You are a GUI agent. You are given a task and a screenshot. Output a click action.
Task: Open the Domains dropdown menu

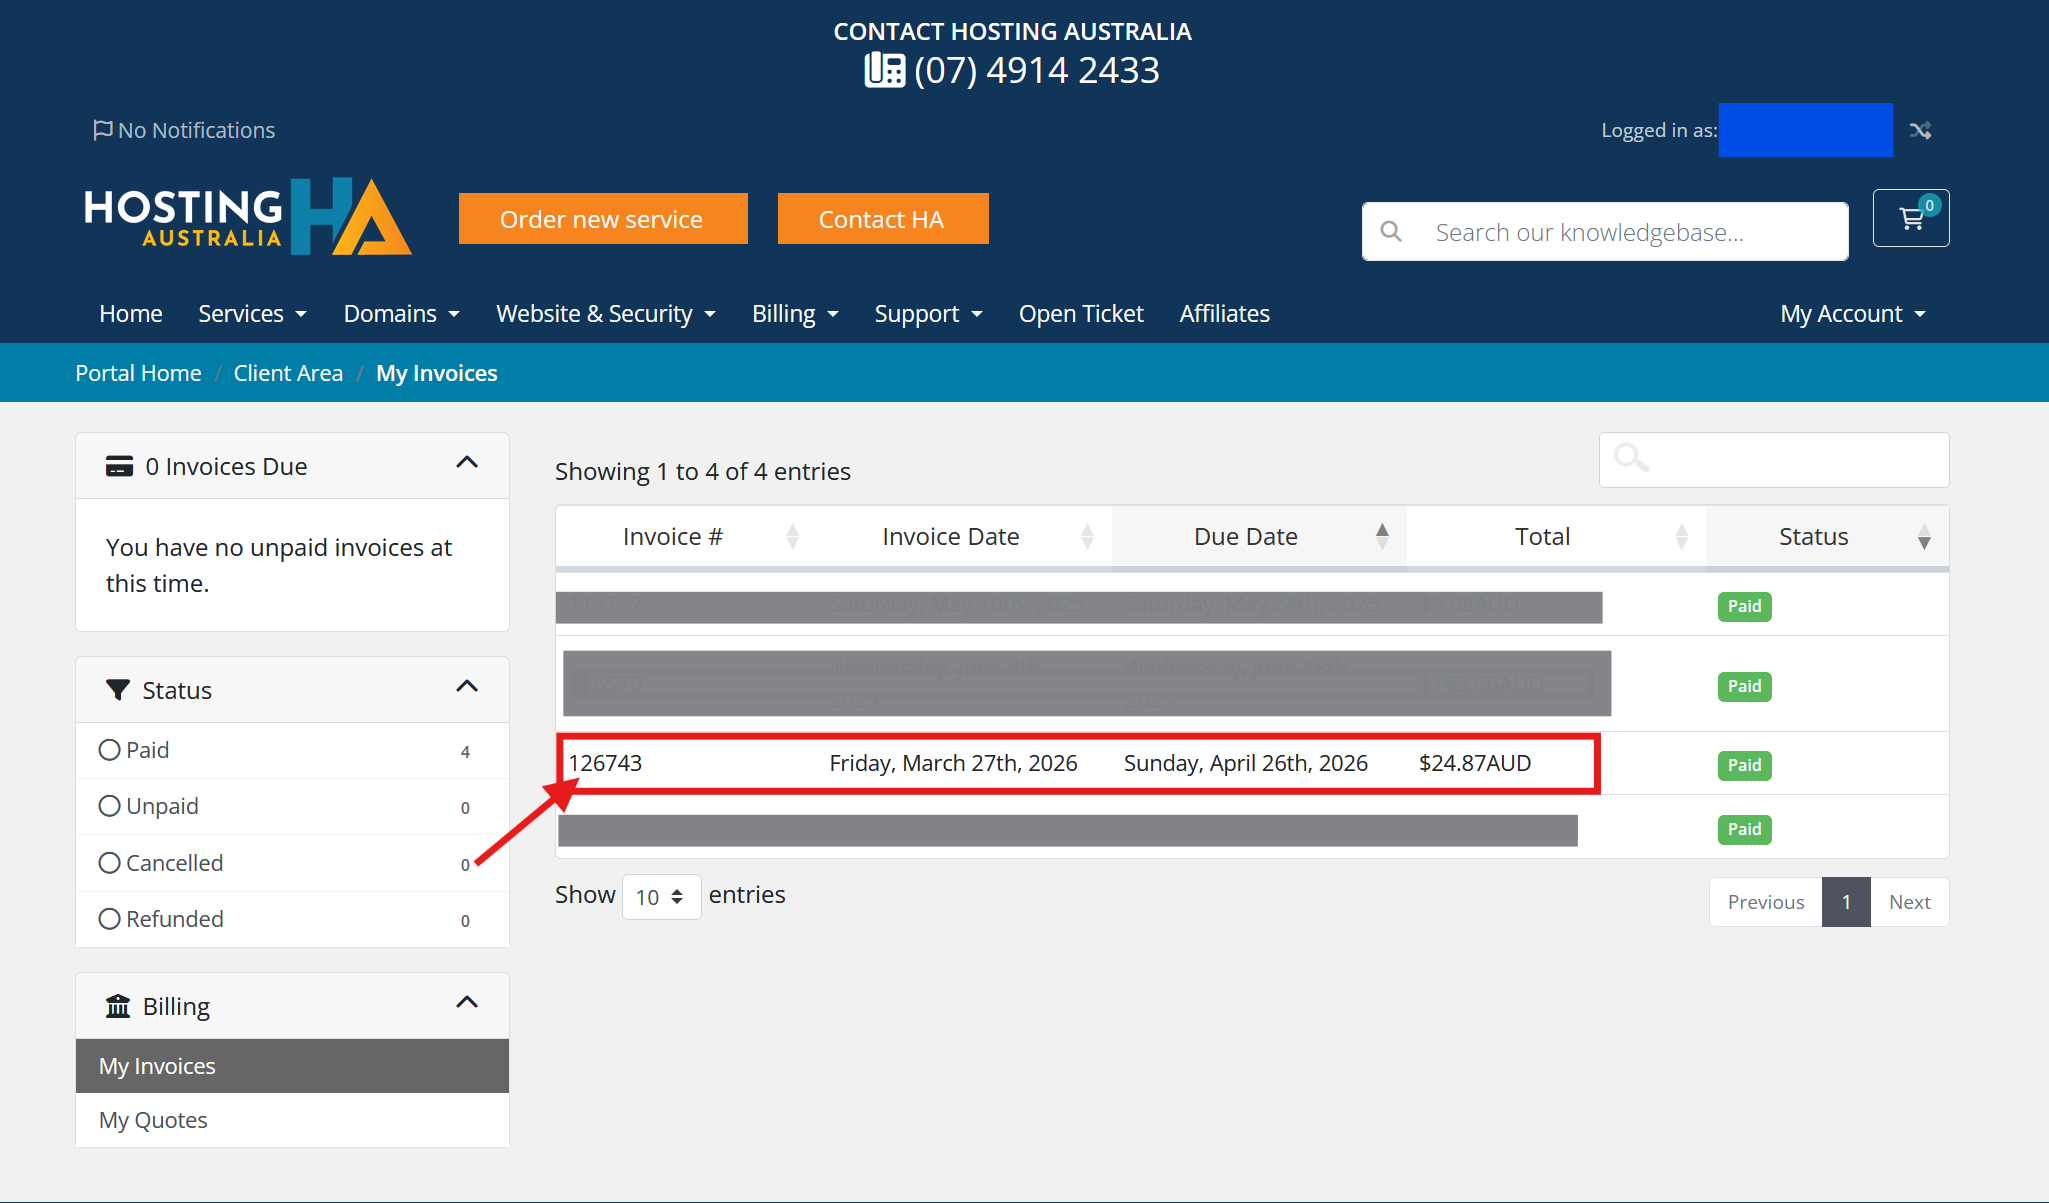401,314
